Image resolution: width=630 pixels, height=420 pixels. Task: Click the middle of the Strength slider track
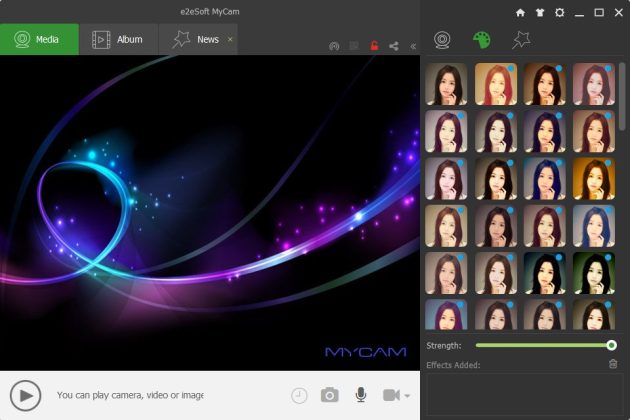pos(544,345)
